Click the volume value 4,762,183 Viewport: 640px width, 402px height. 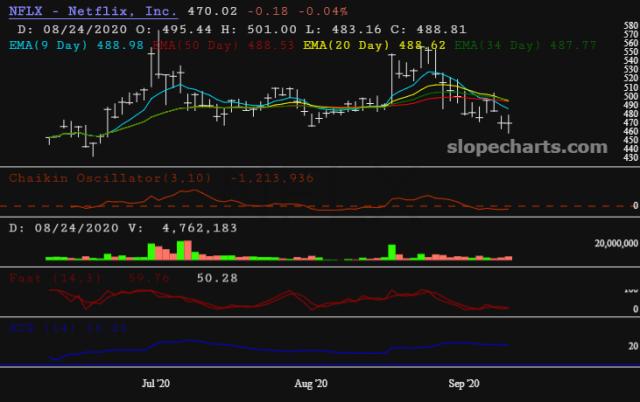coord(200,228)
